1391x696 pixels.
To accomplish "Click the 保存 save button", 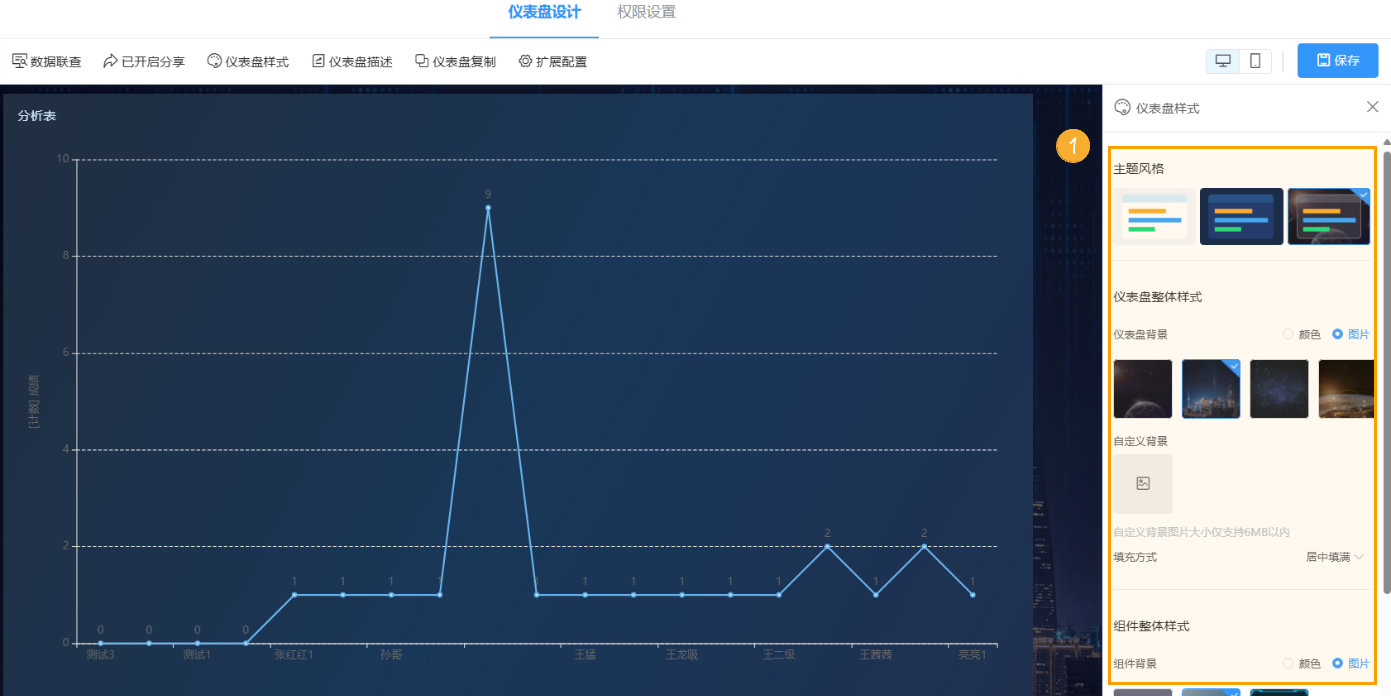I will (1338, 60).
